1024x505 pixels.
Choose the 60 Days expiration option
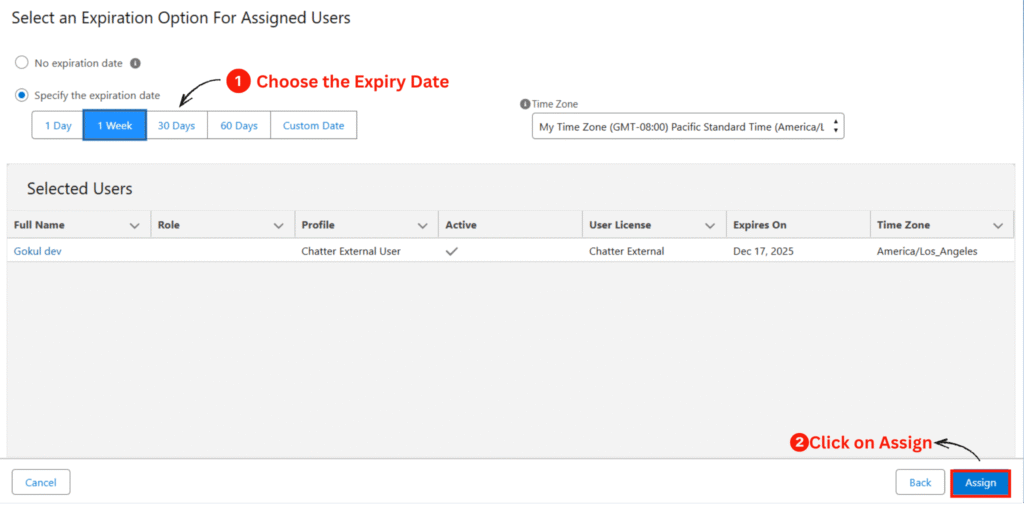click(238, 125)
